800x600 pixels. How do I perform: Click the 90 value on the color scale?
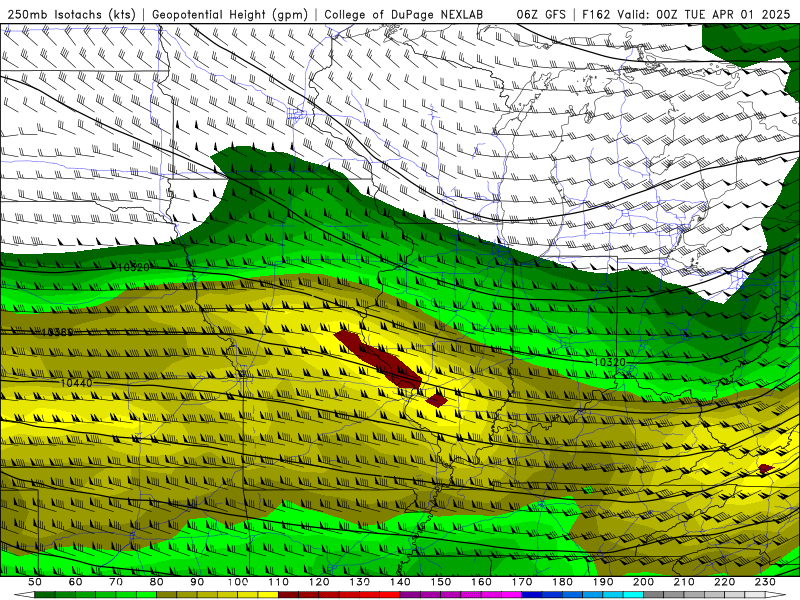pos(197,582)
